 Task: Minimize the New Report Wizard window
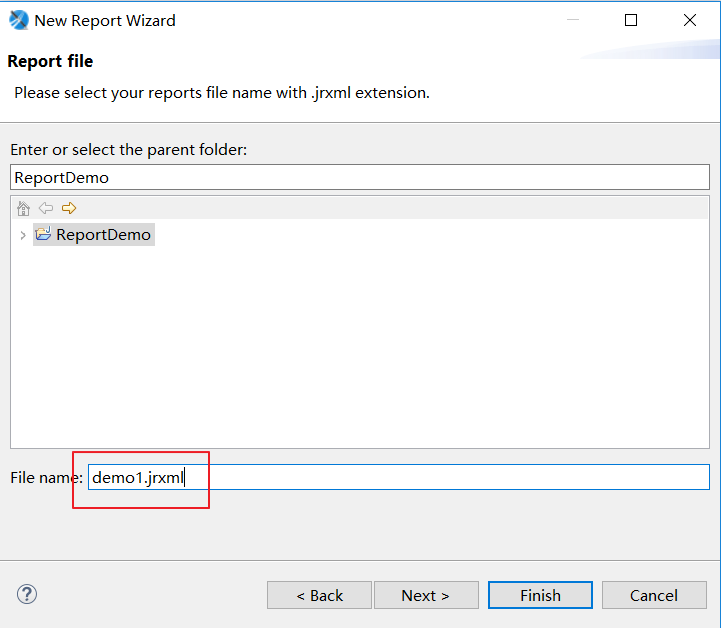pos(572,20)
